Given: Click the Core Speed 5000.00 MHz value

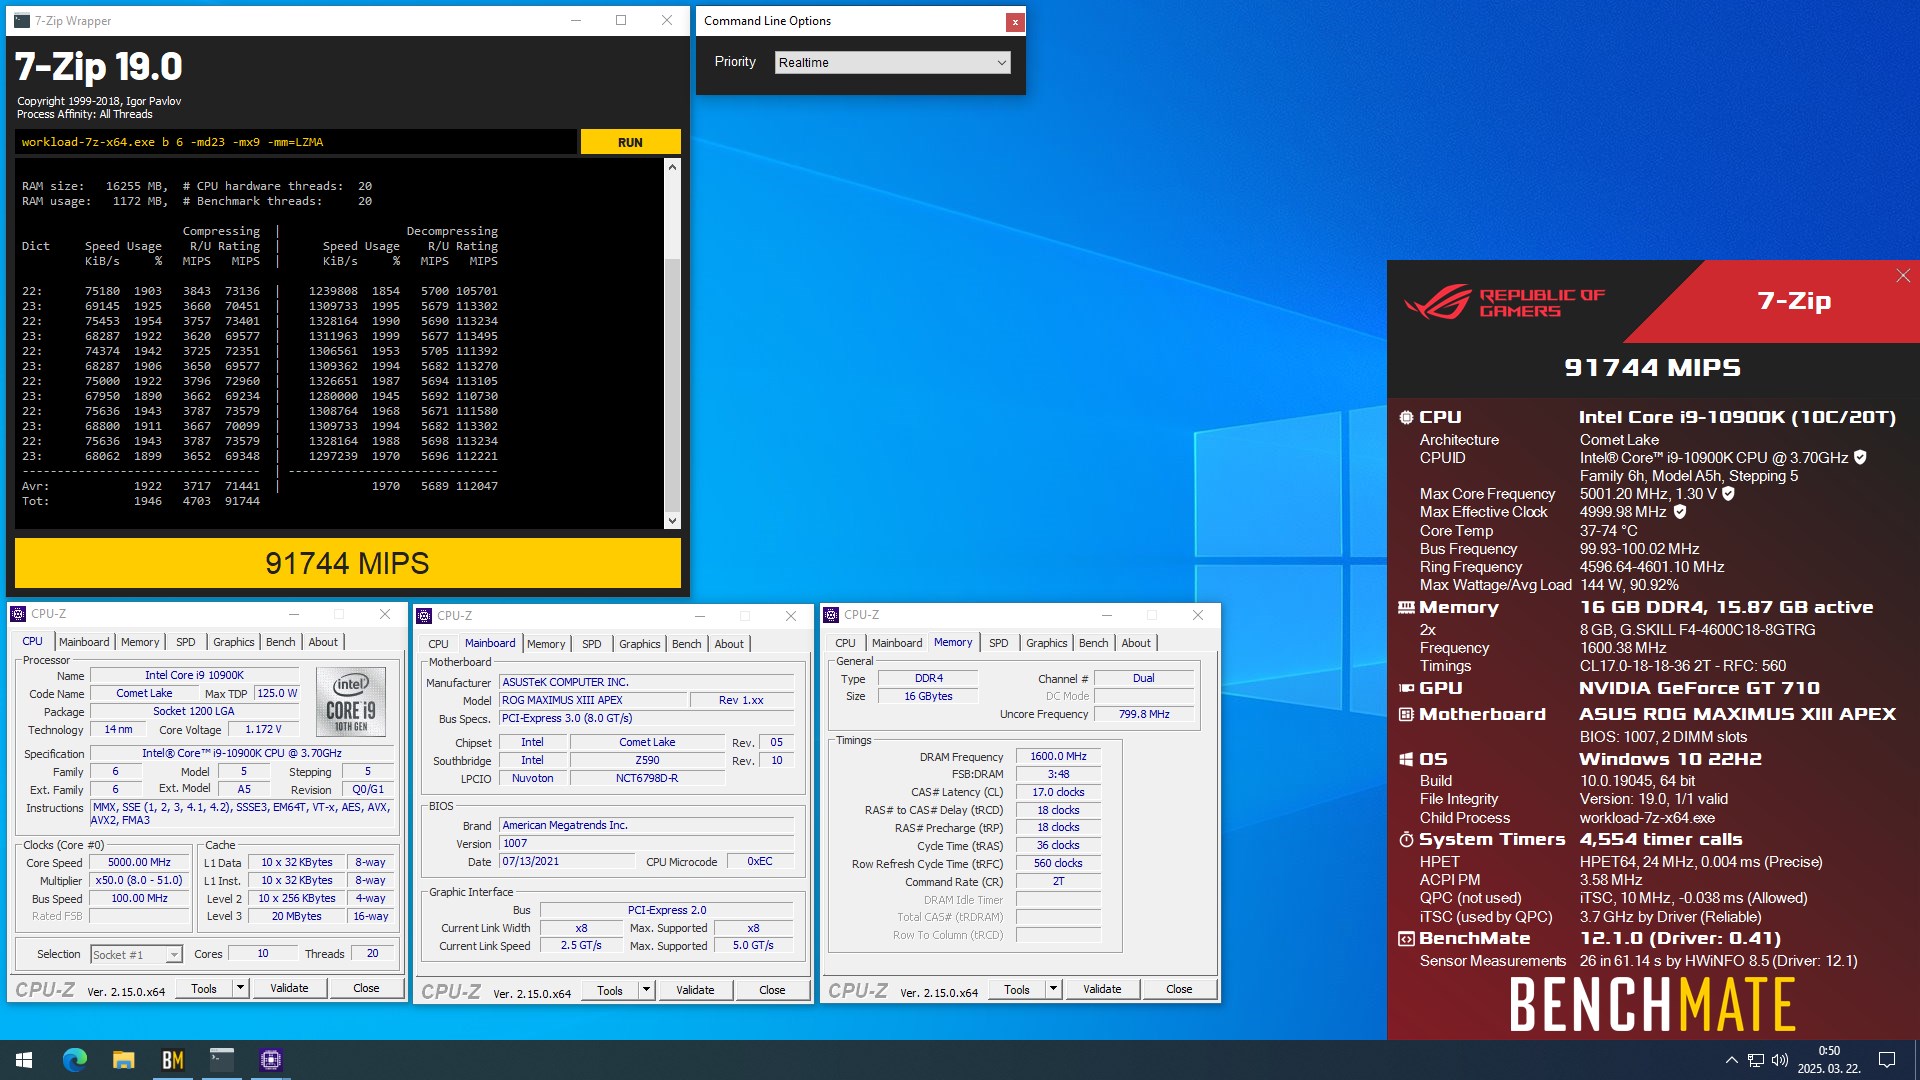Looking at the screenshot, I should point(139,862).
